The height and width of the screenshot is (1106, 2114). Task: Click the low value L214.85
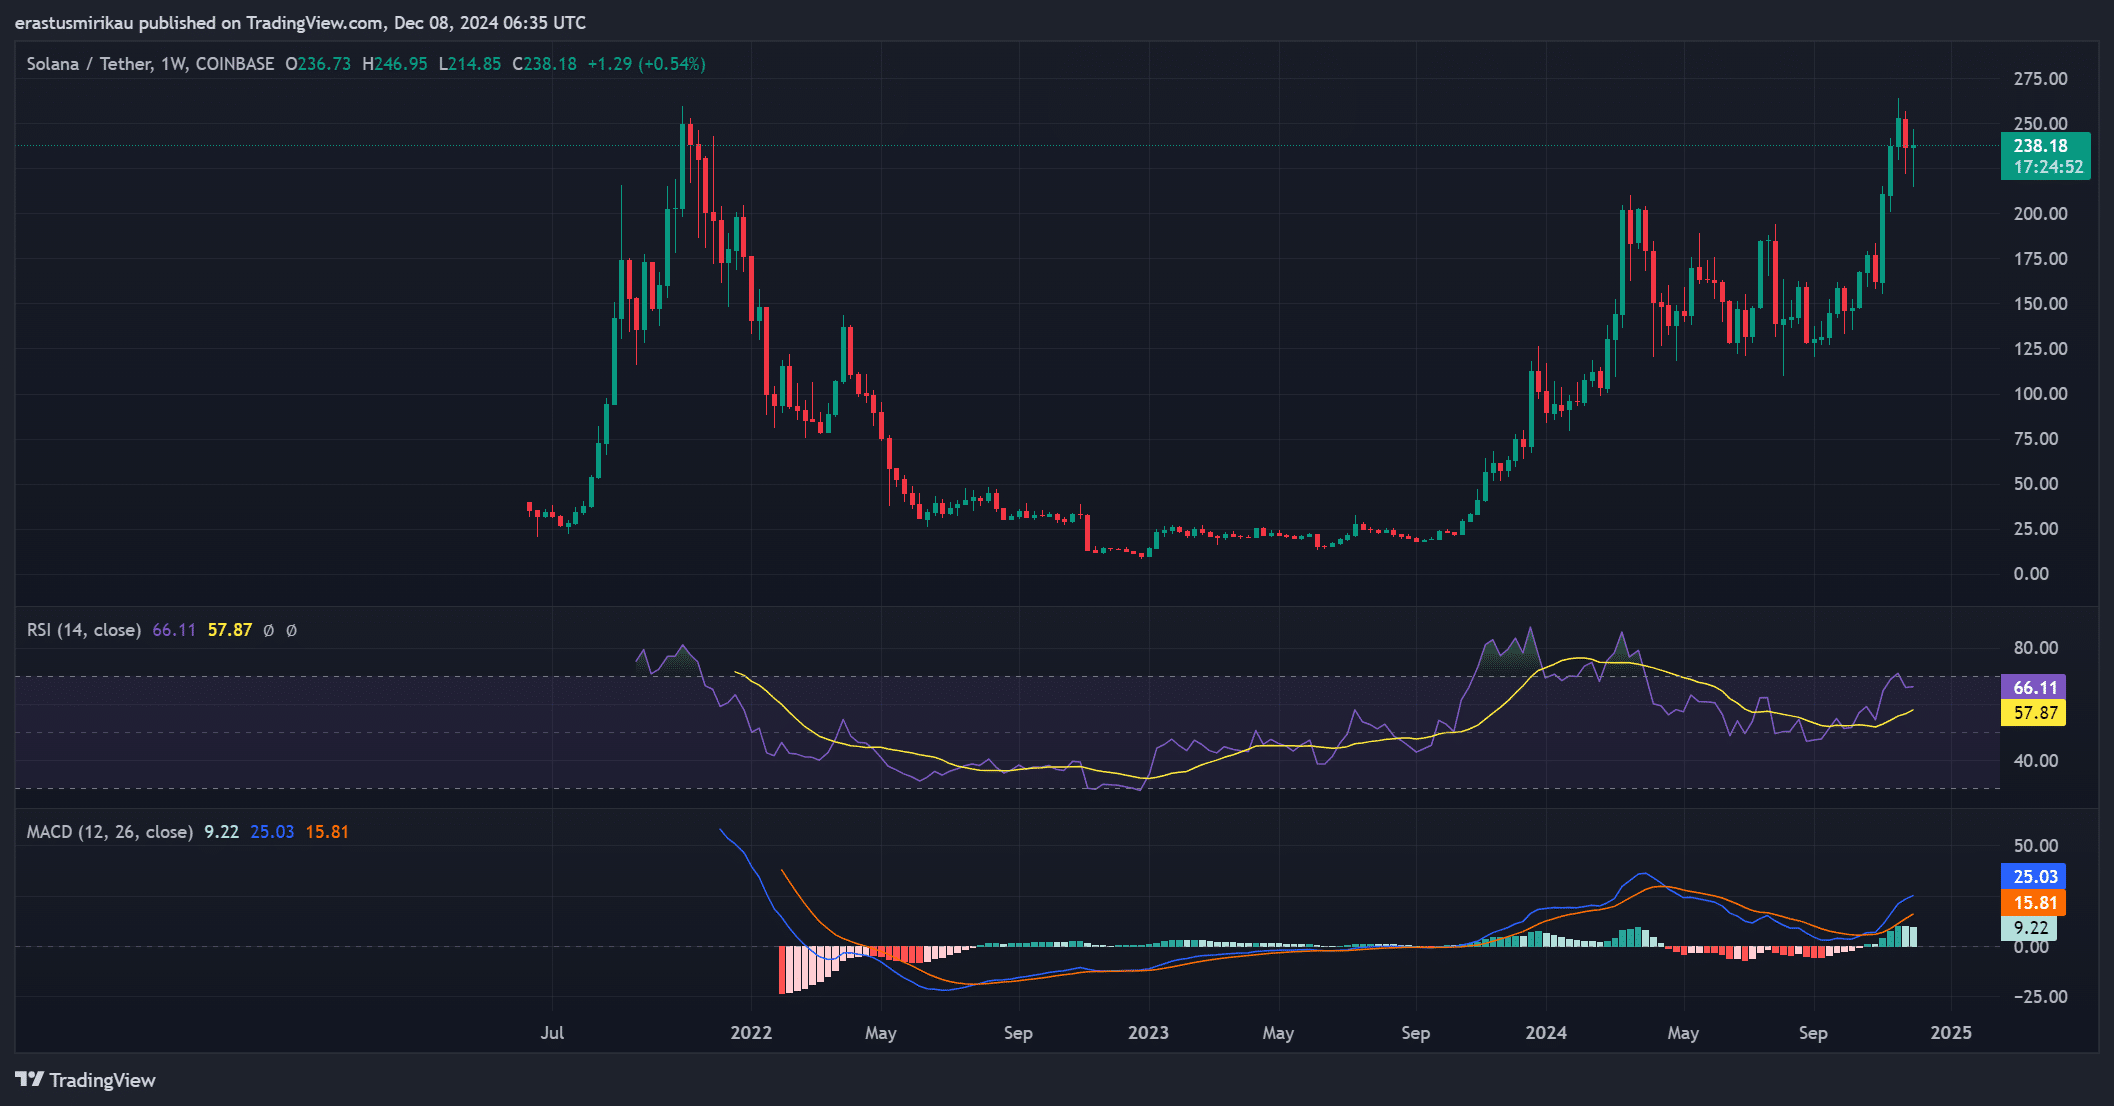[x=470, y=64]
